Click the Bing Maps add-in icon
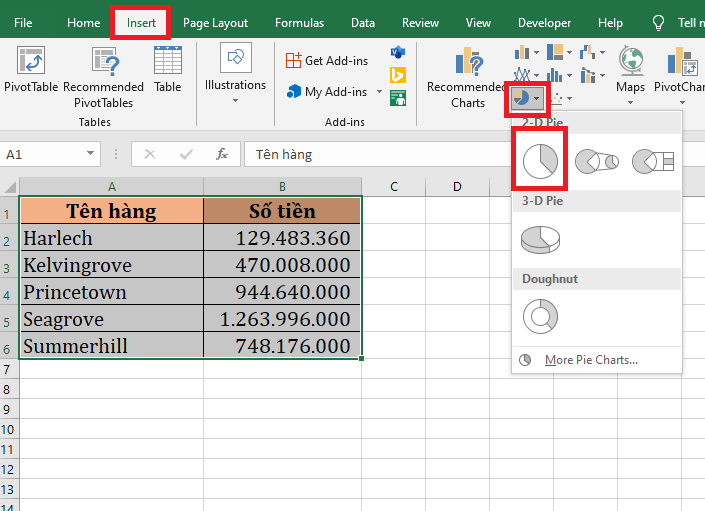 coord(398,75)
